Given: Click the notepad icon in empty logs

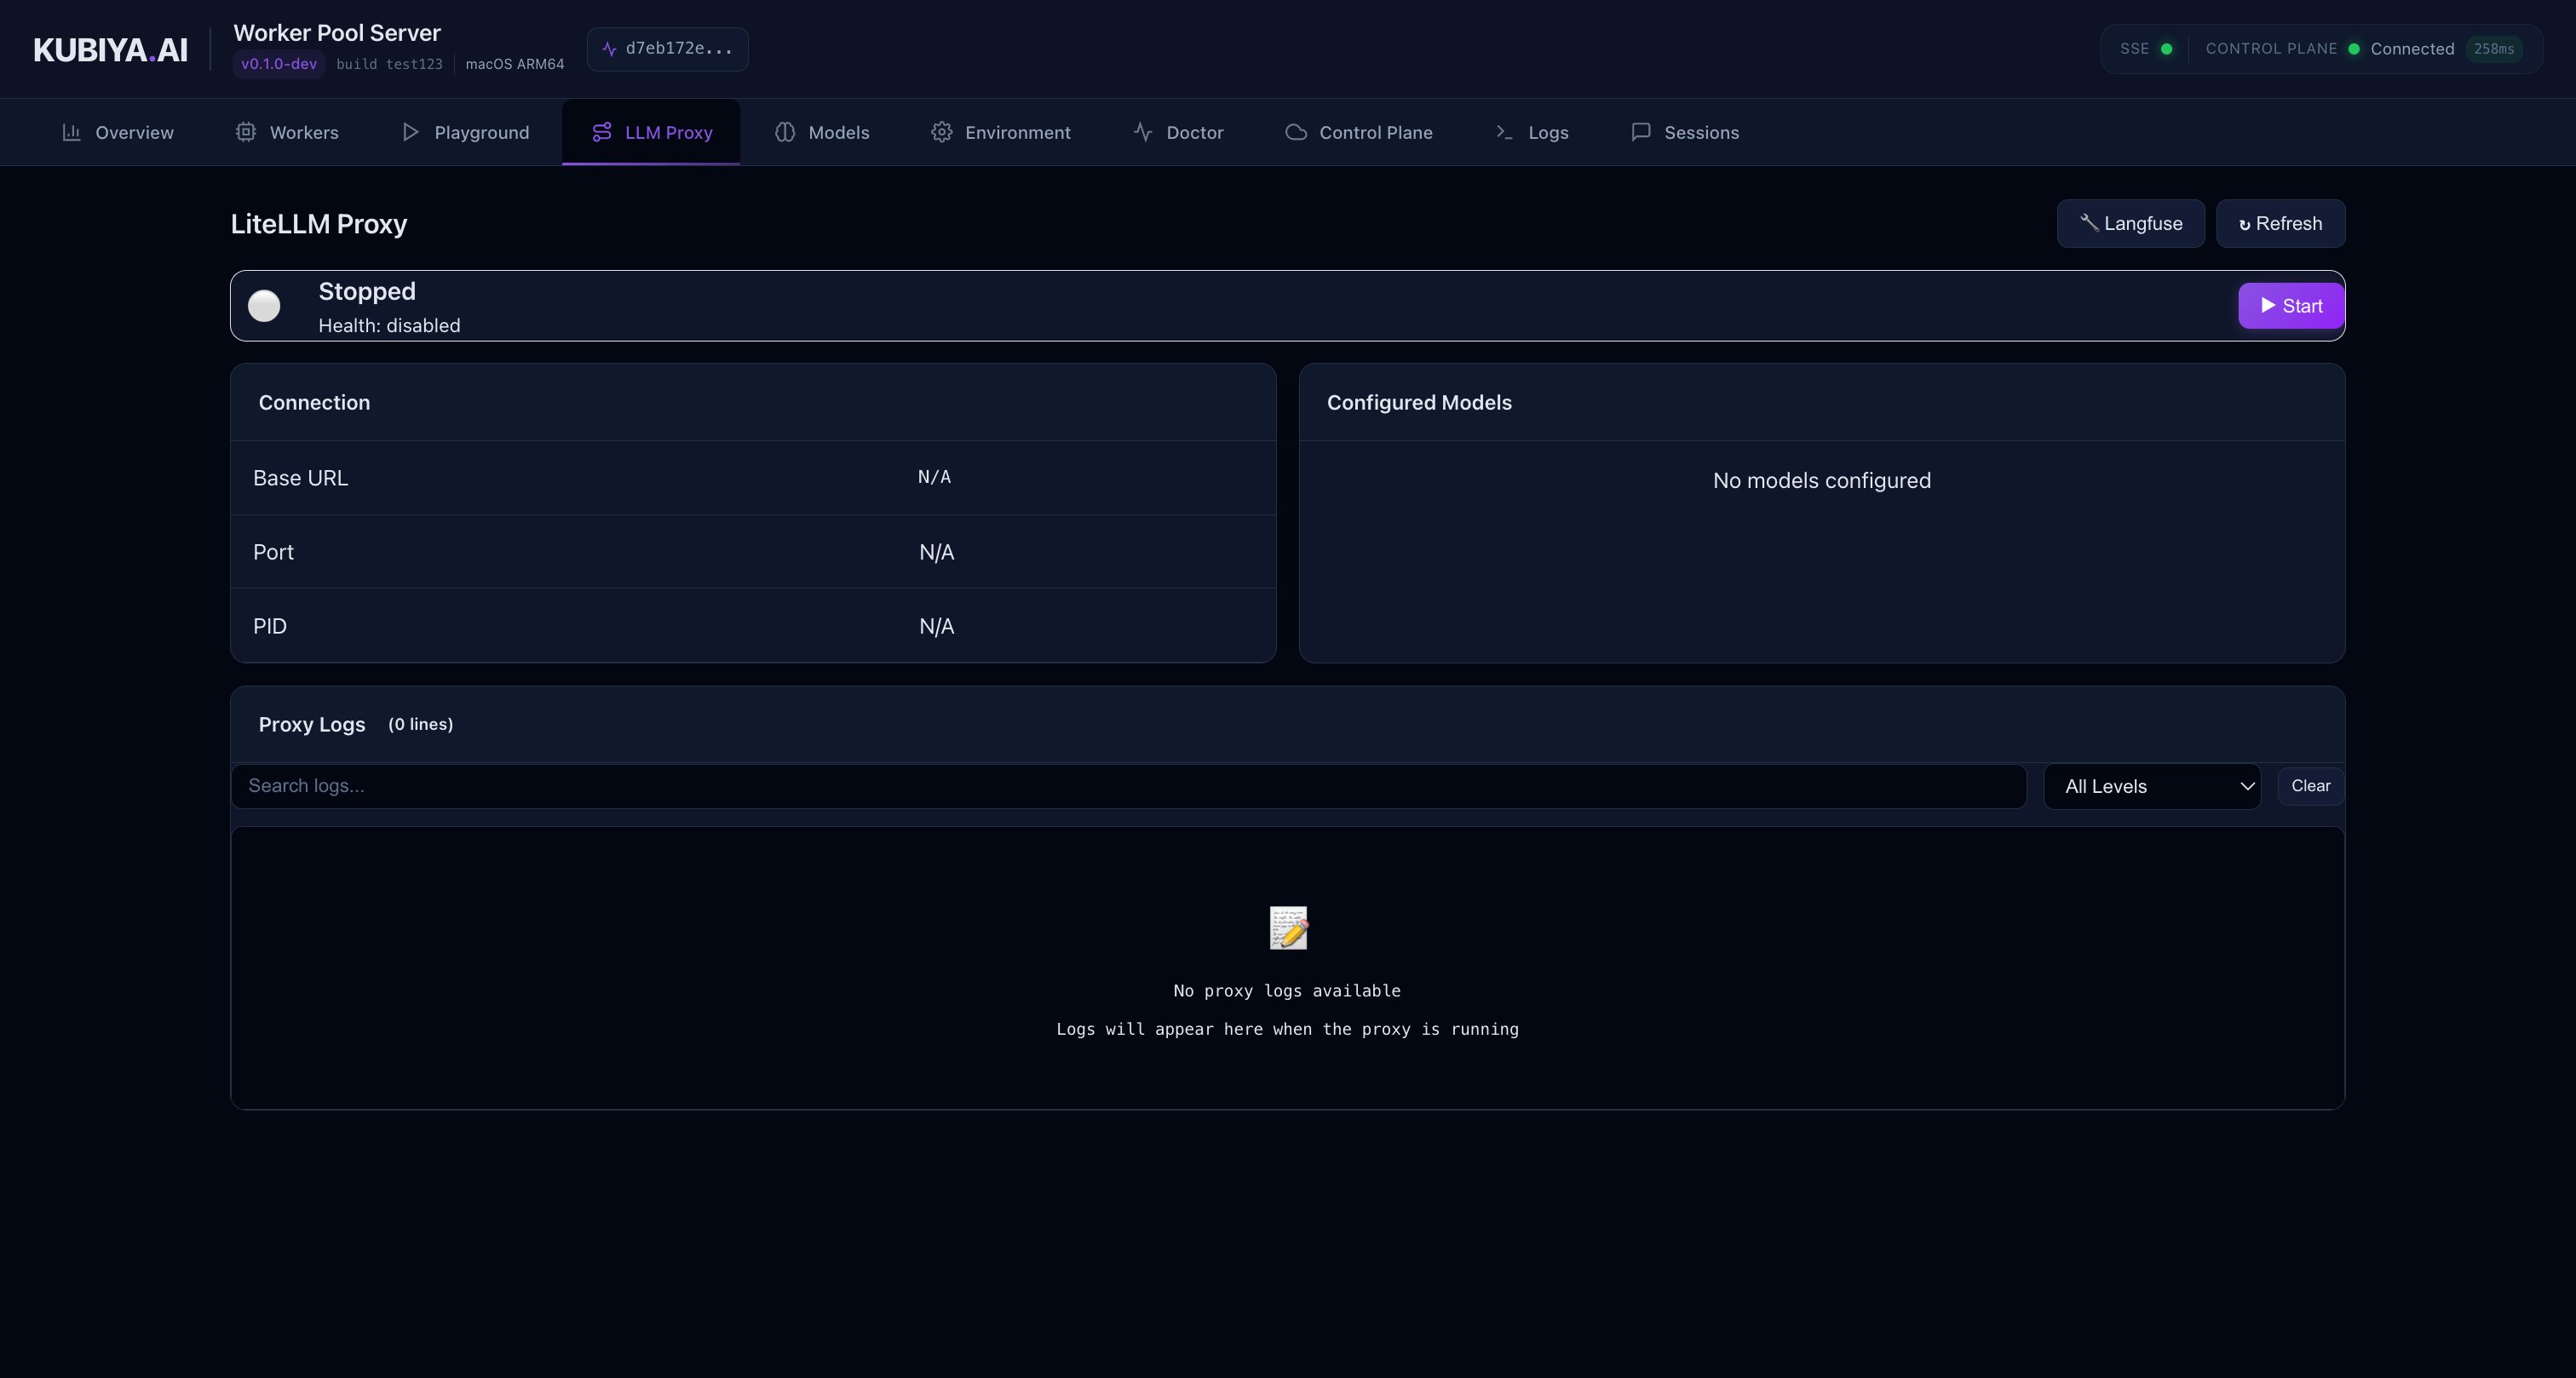Looking at the screenshot, I should tap(1288, 928).
